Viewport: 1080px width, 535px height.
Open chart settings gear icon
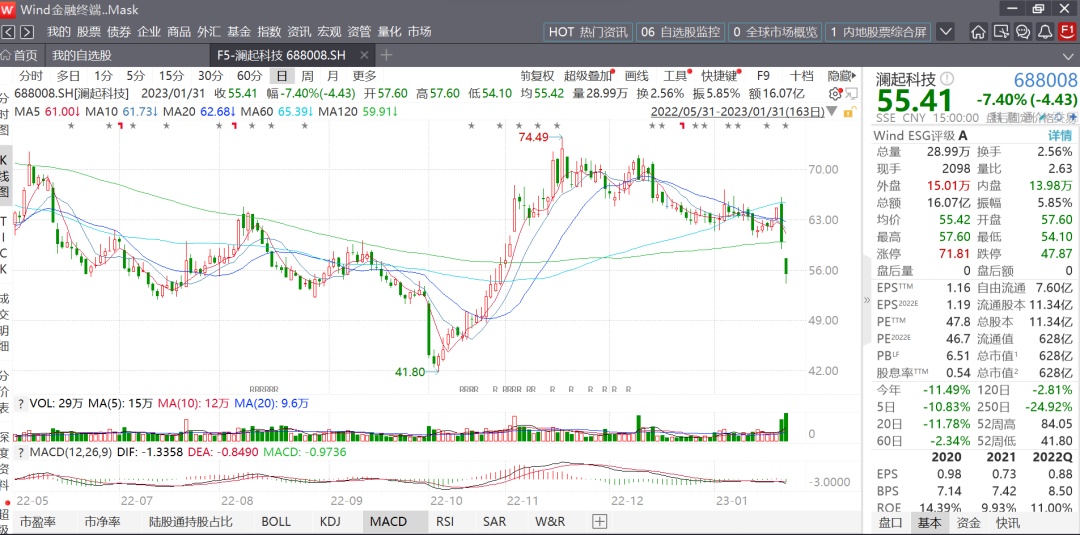(x=835, y=94)
